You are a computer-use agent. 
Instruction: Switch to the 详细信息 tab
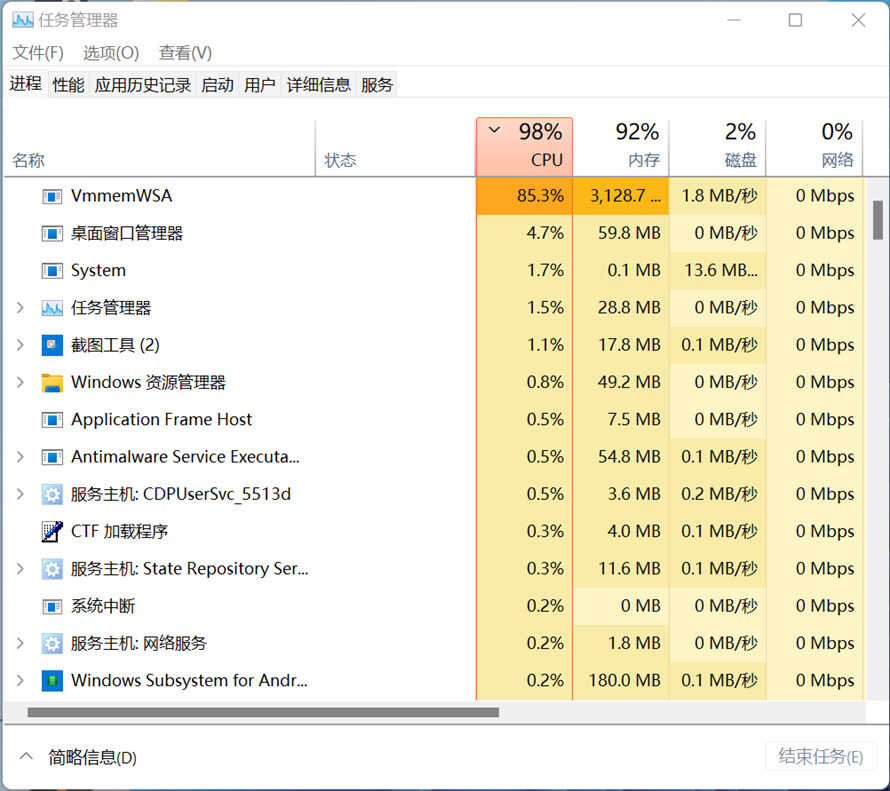pos(318,85)
